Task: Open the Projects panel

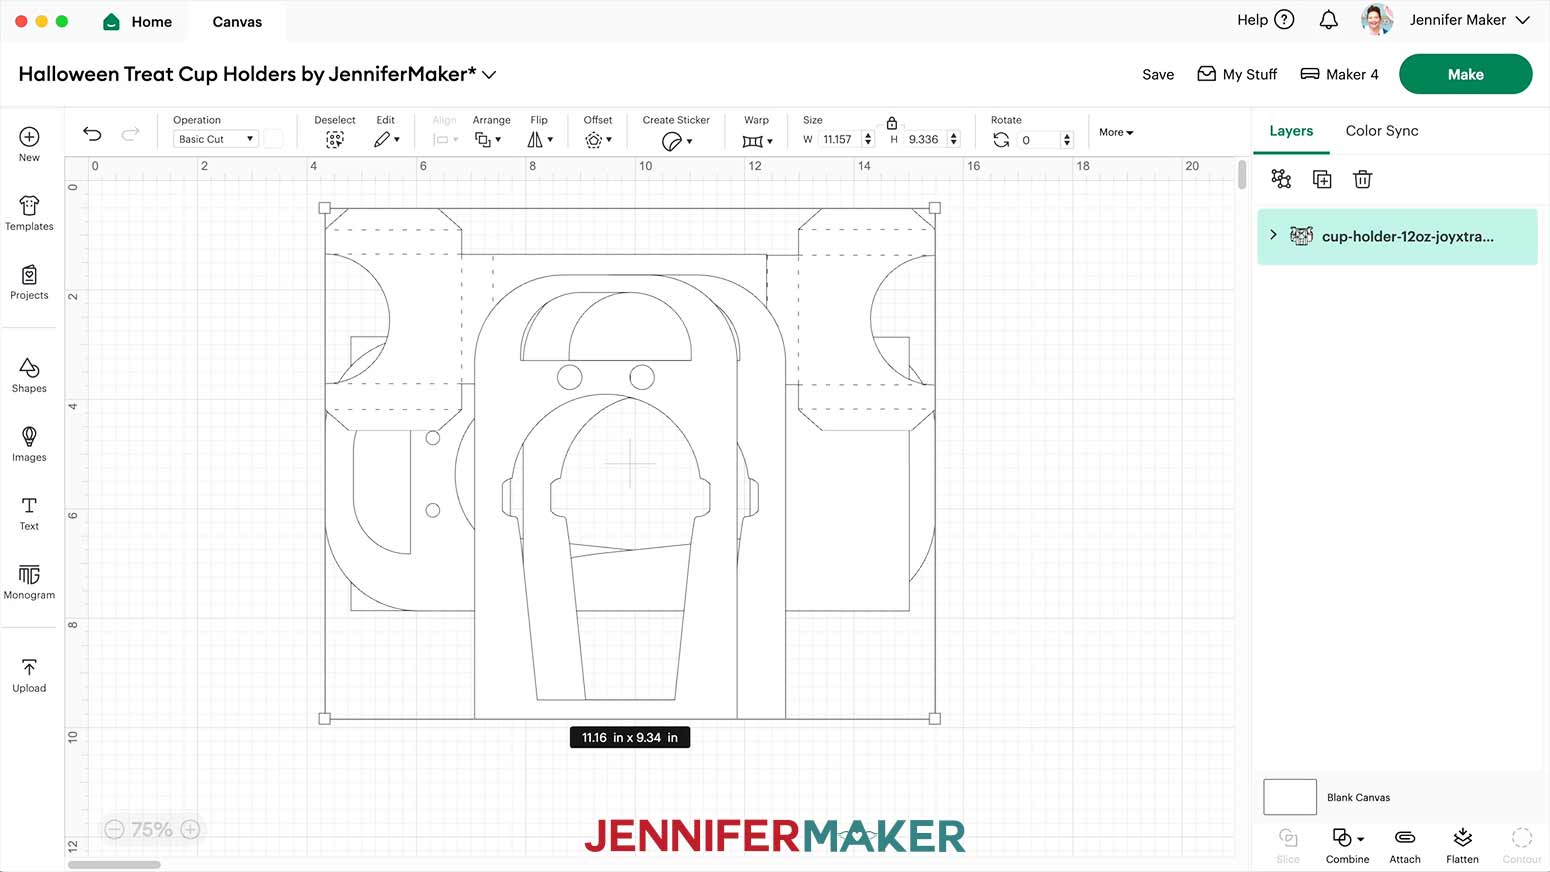Action: coord(29,282)
